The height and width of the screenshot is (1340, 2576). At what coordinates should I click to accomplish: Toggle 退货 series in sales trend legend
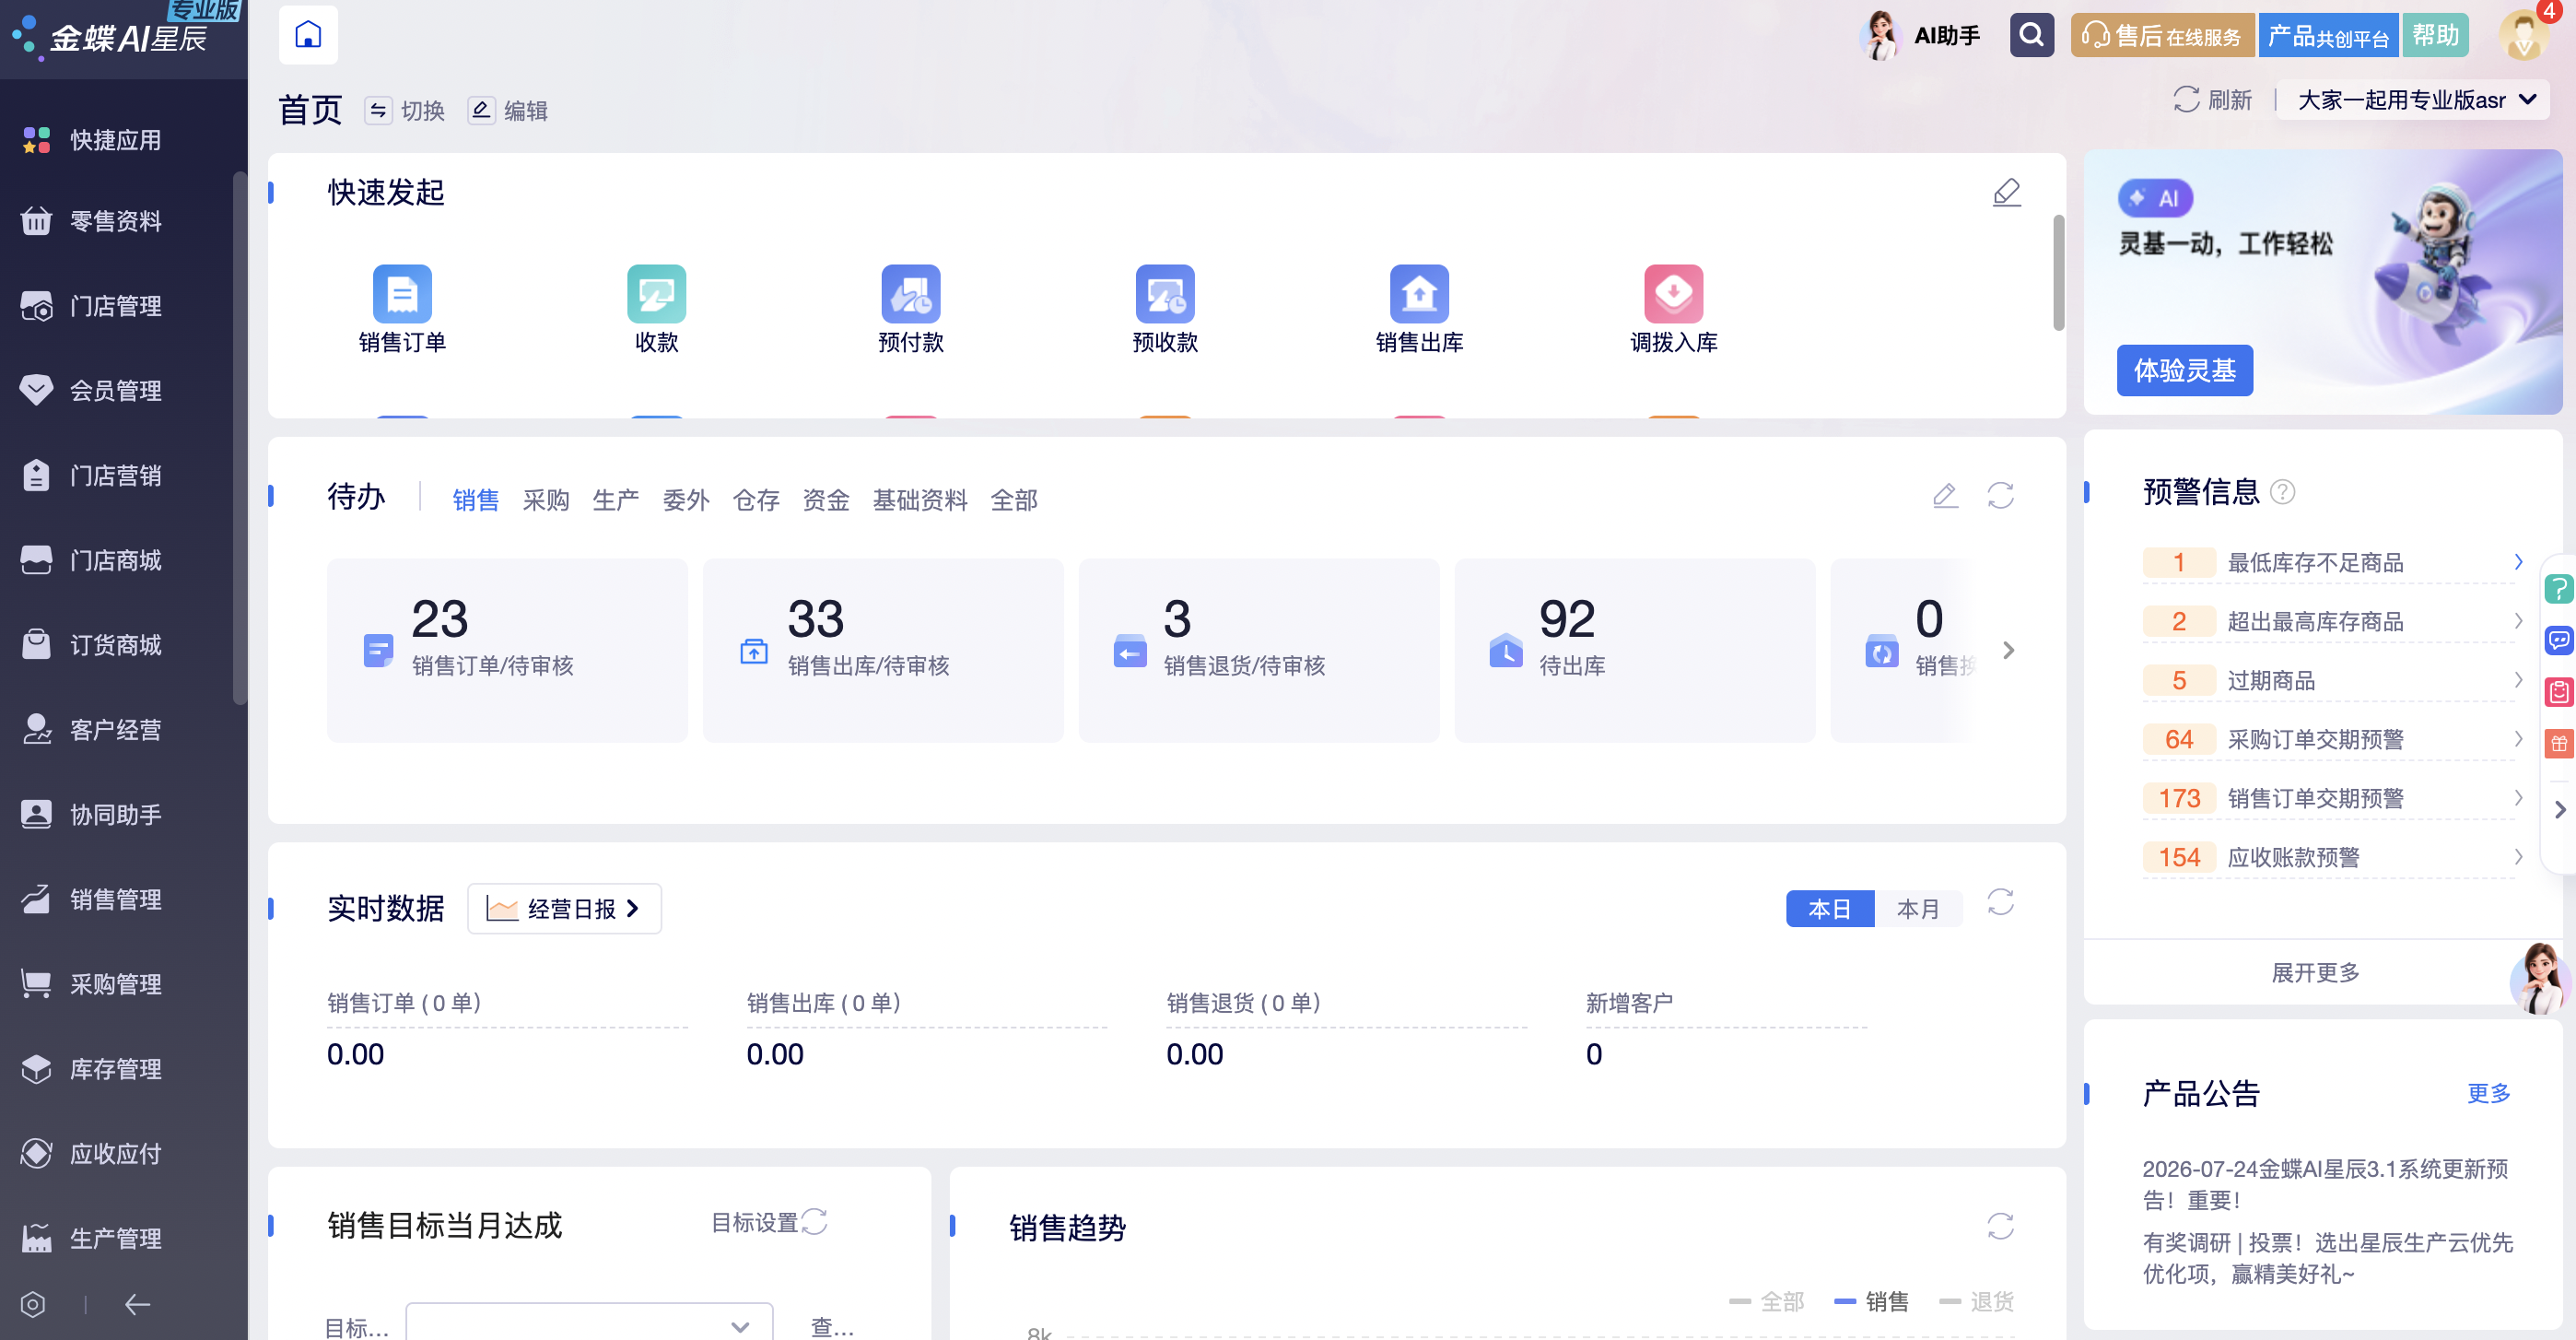1976,1301
